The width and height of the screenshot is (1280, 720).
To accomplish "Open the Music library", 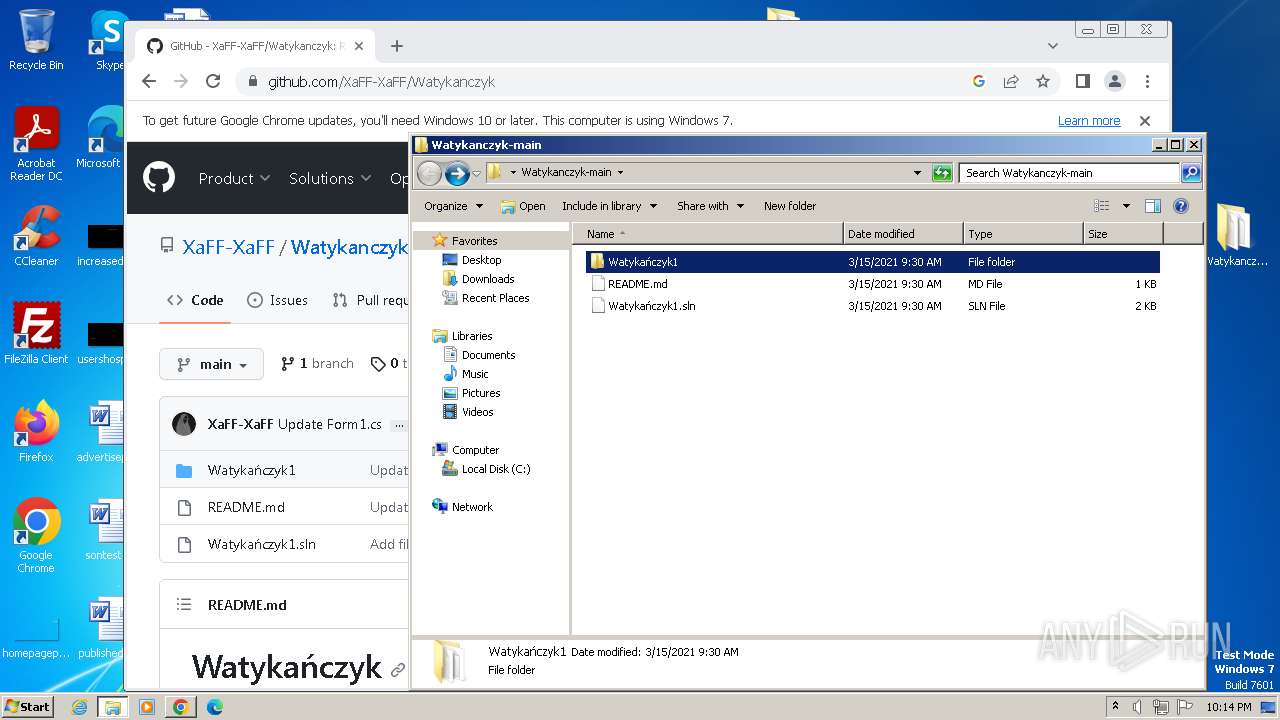I will point(475,374).
